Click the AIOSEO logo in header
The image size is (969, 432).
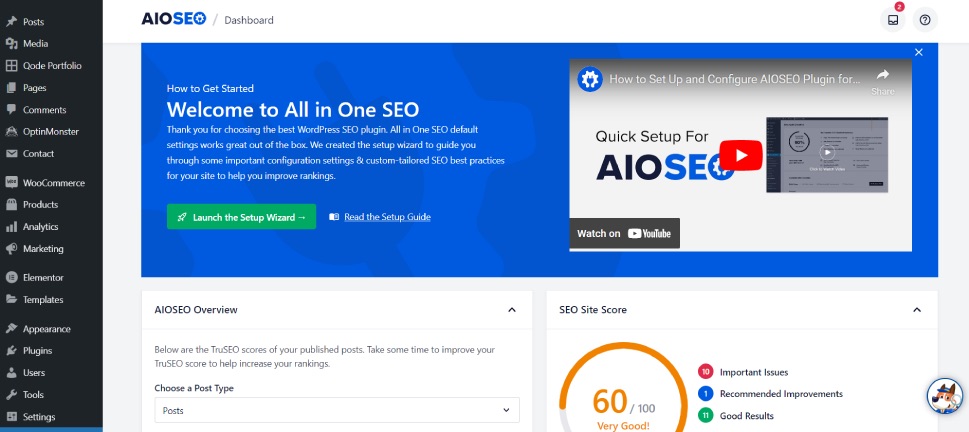174,19
